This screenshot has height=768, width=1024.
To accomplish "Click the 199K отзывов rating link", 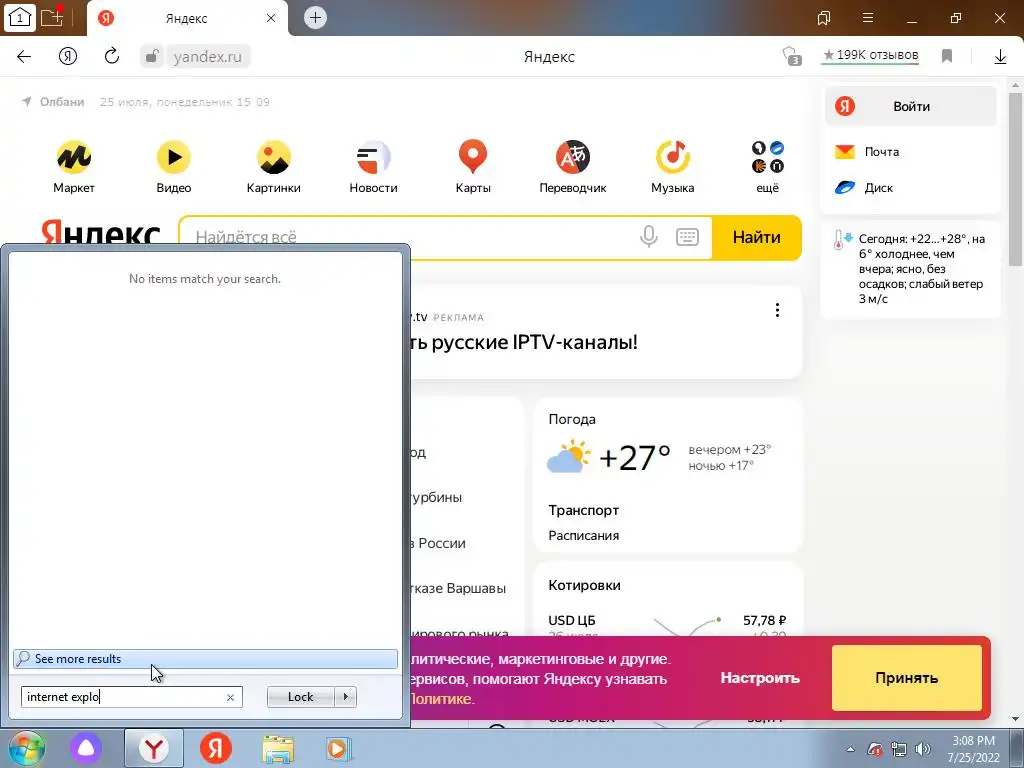I will click(x=870, y=56).
